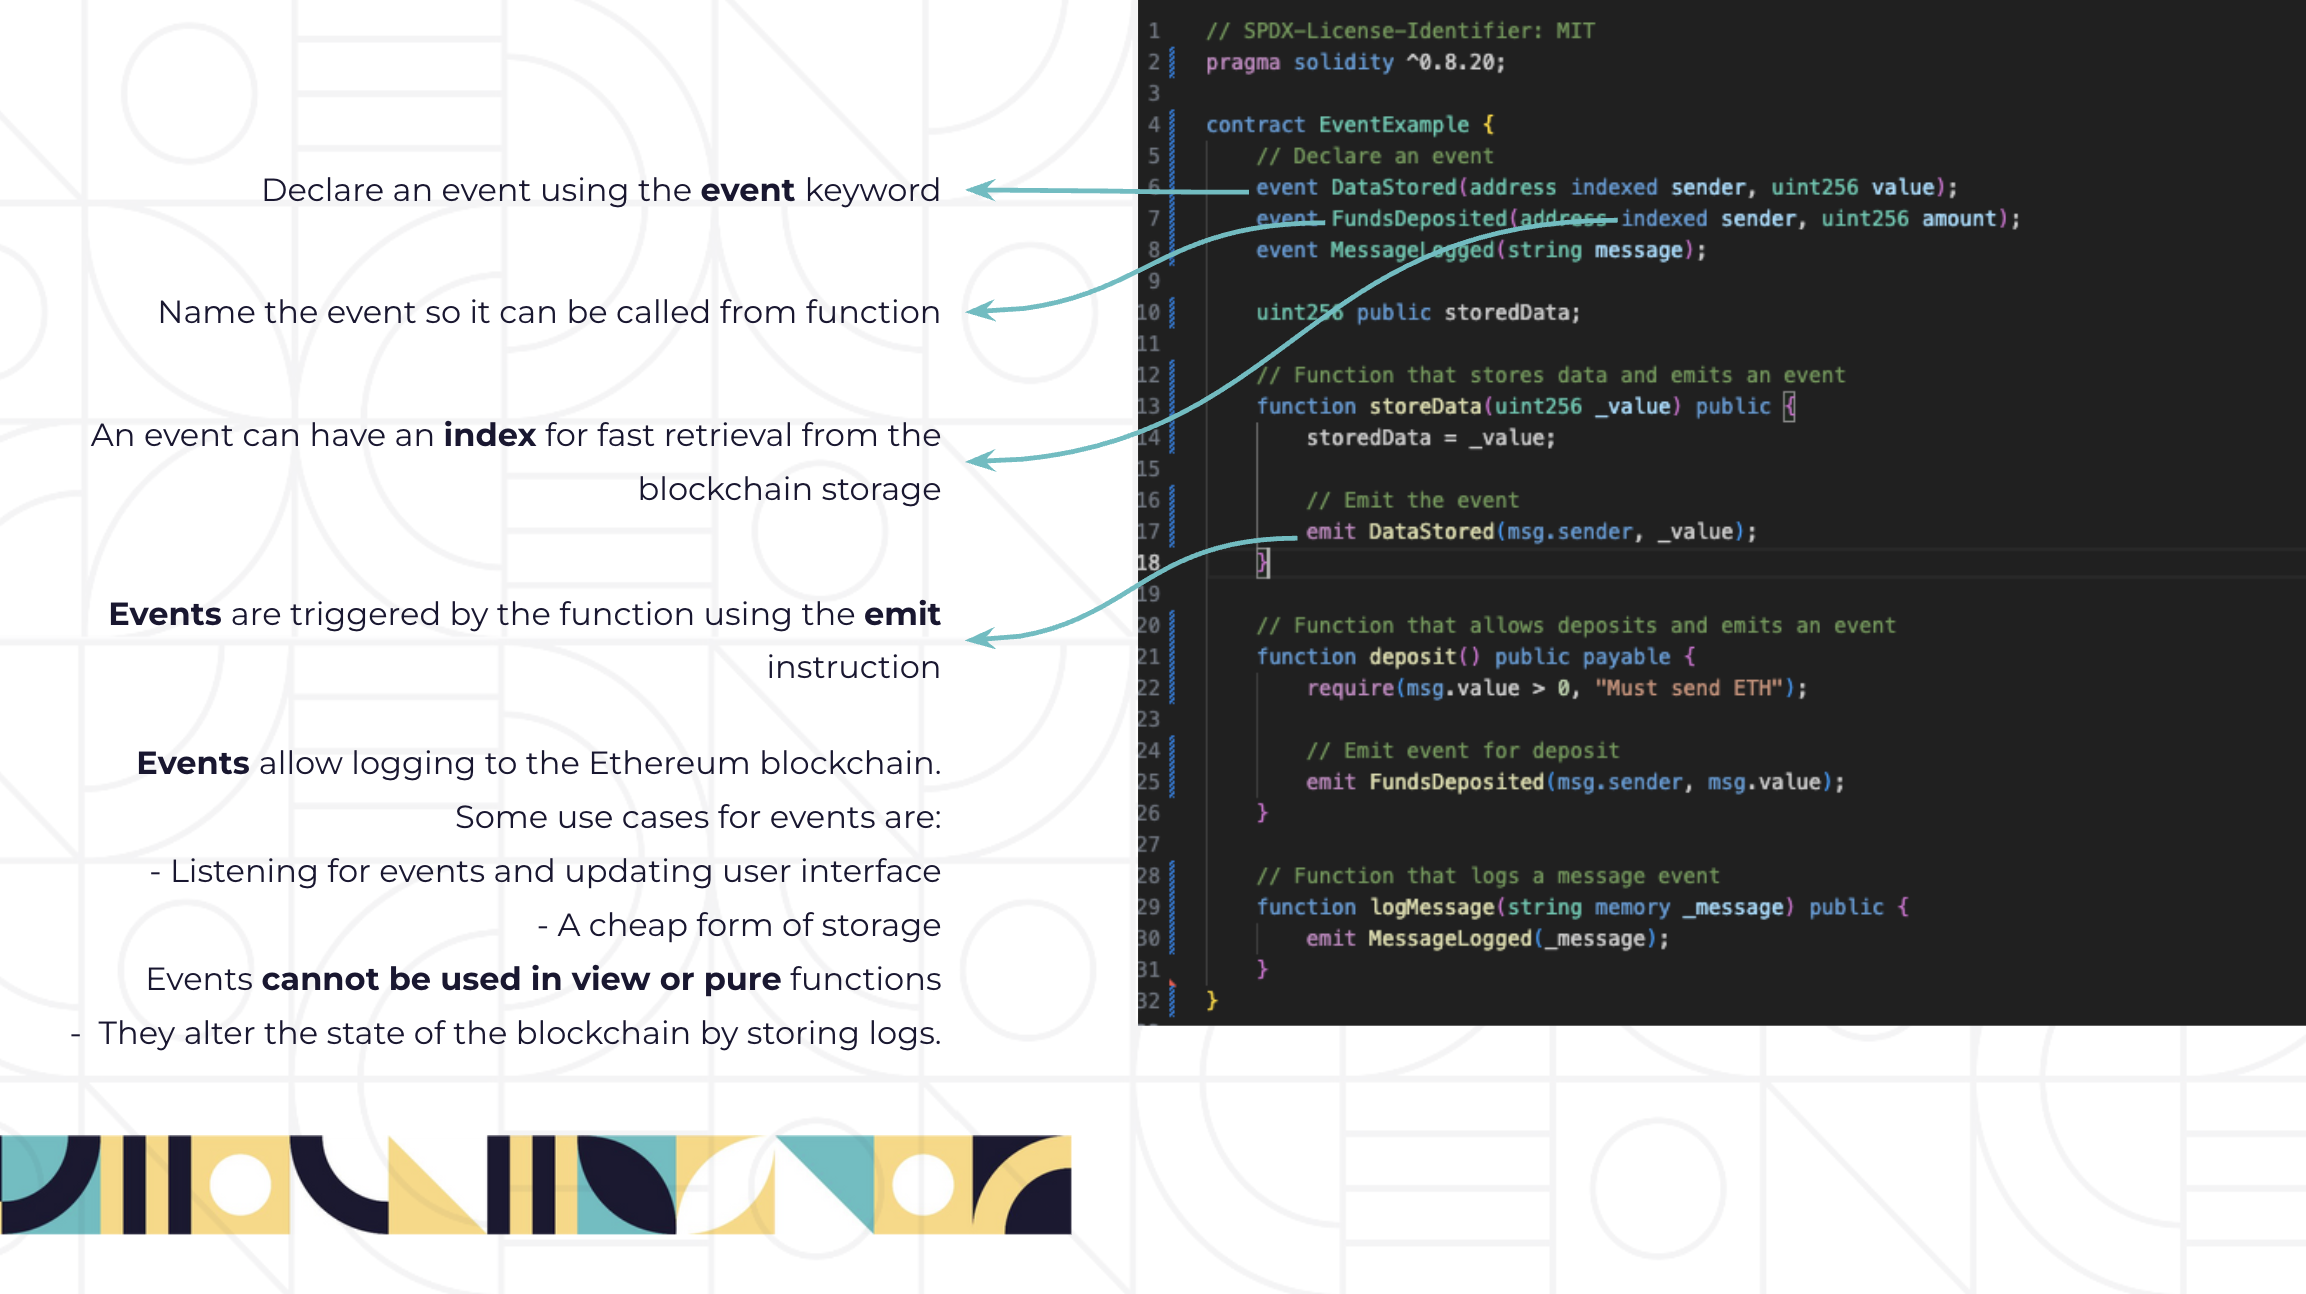2306x1294 pixels.
Task: Click the '// Emit event for deposit' comment
Action: 1462,751
